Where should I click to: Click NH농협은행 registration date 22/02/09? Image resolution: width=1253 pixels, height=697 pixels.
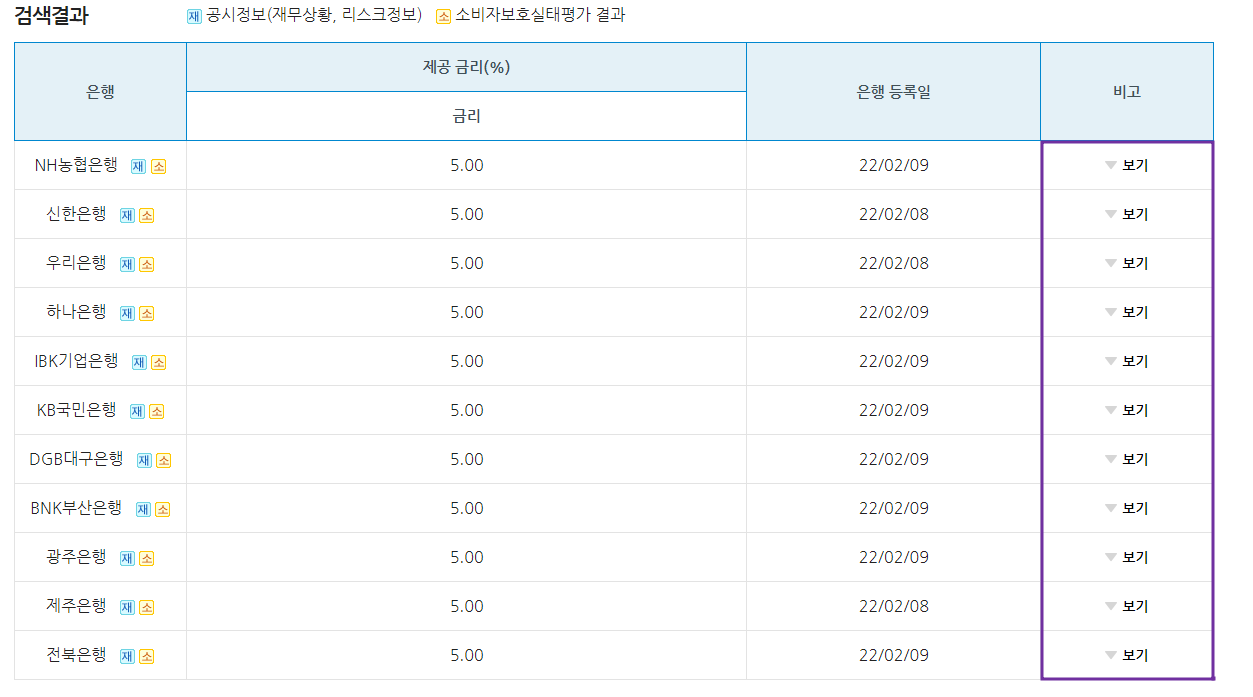[x=894, y=165]
